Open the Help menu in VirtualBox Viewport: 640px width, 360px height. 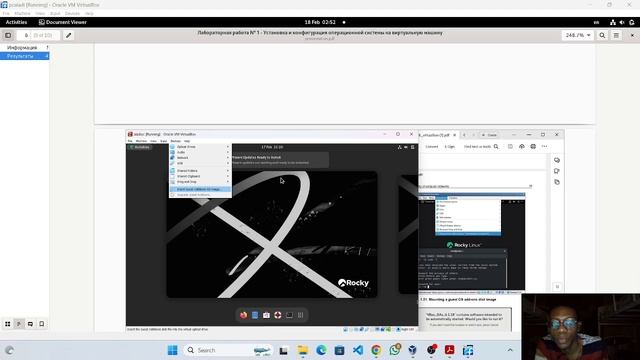pos(89,13)
